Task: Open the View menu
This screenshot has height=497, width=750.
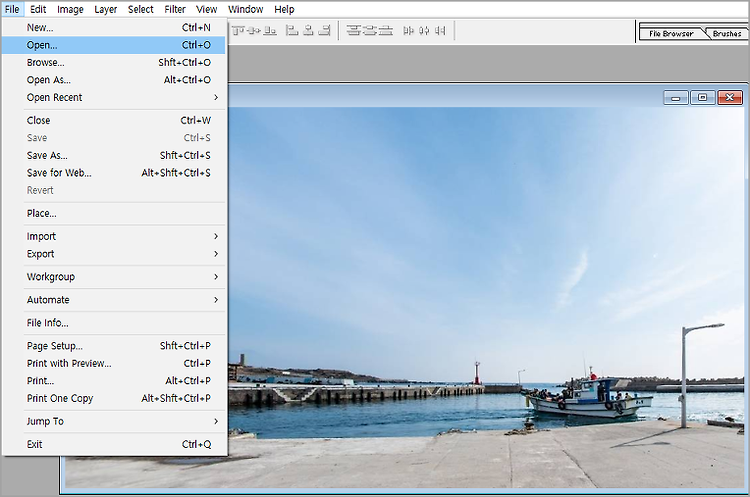Action: [207, 9]
